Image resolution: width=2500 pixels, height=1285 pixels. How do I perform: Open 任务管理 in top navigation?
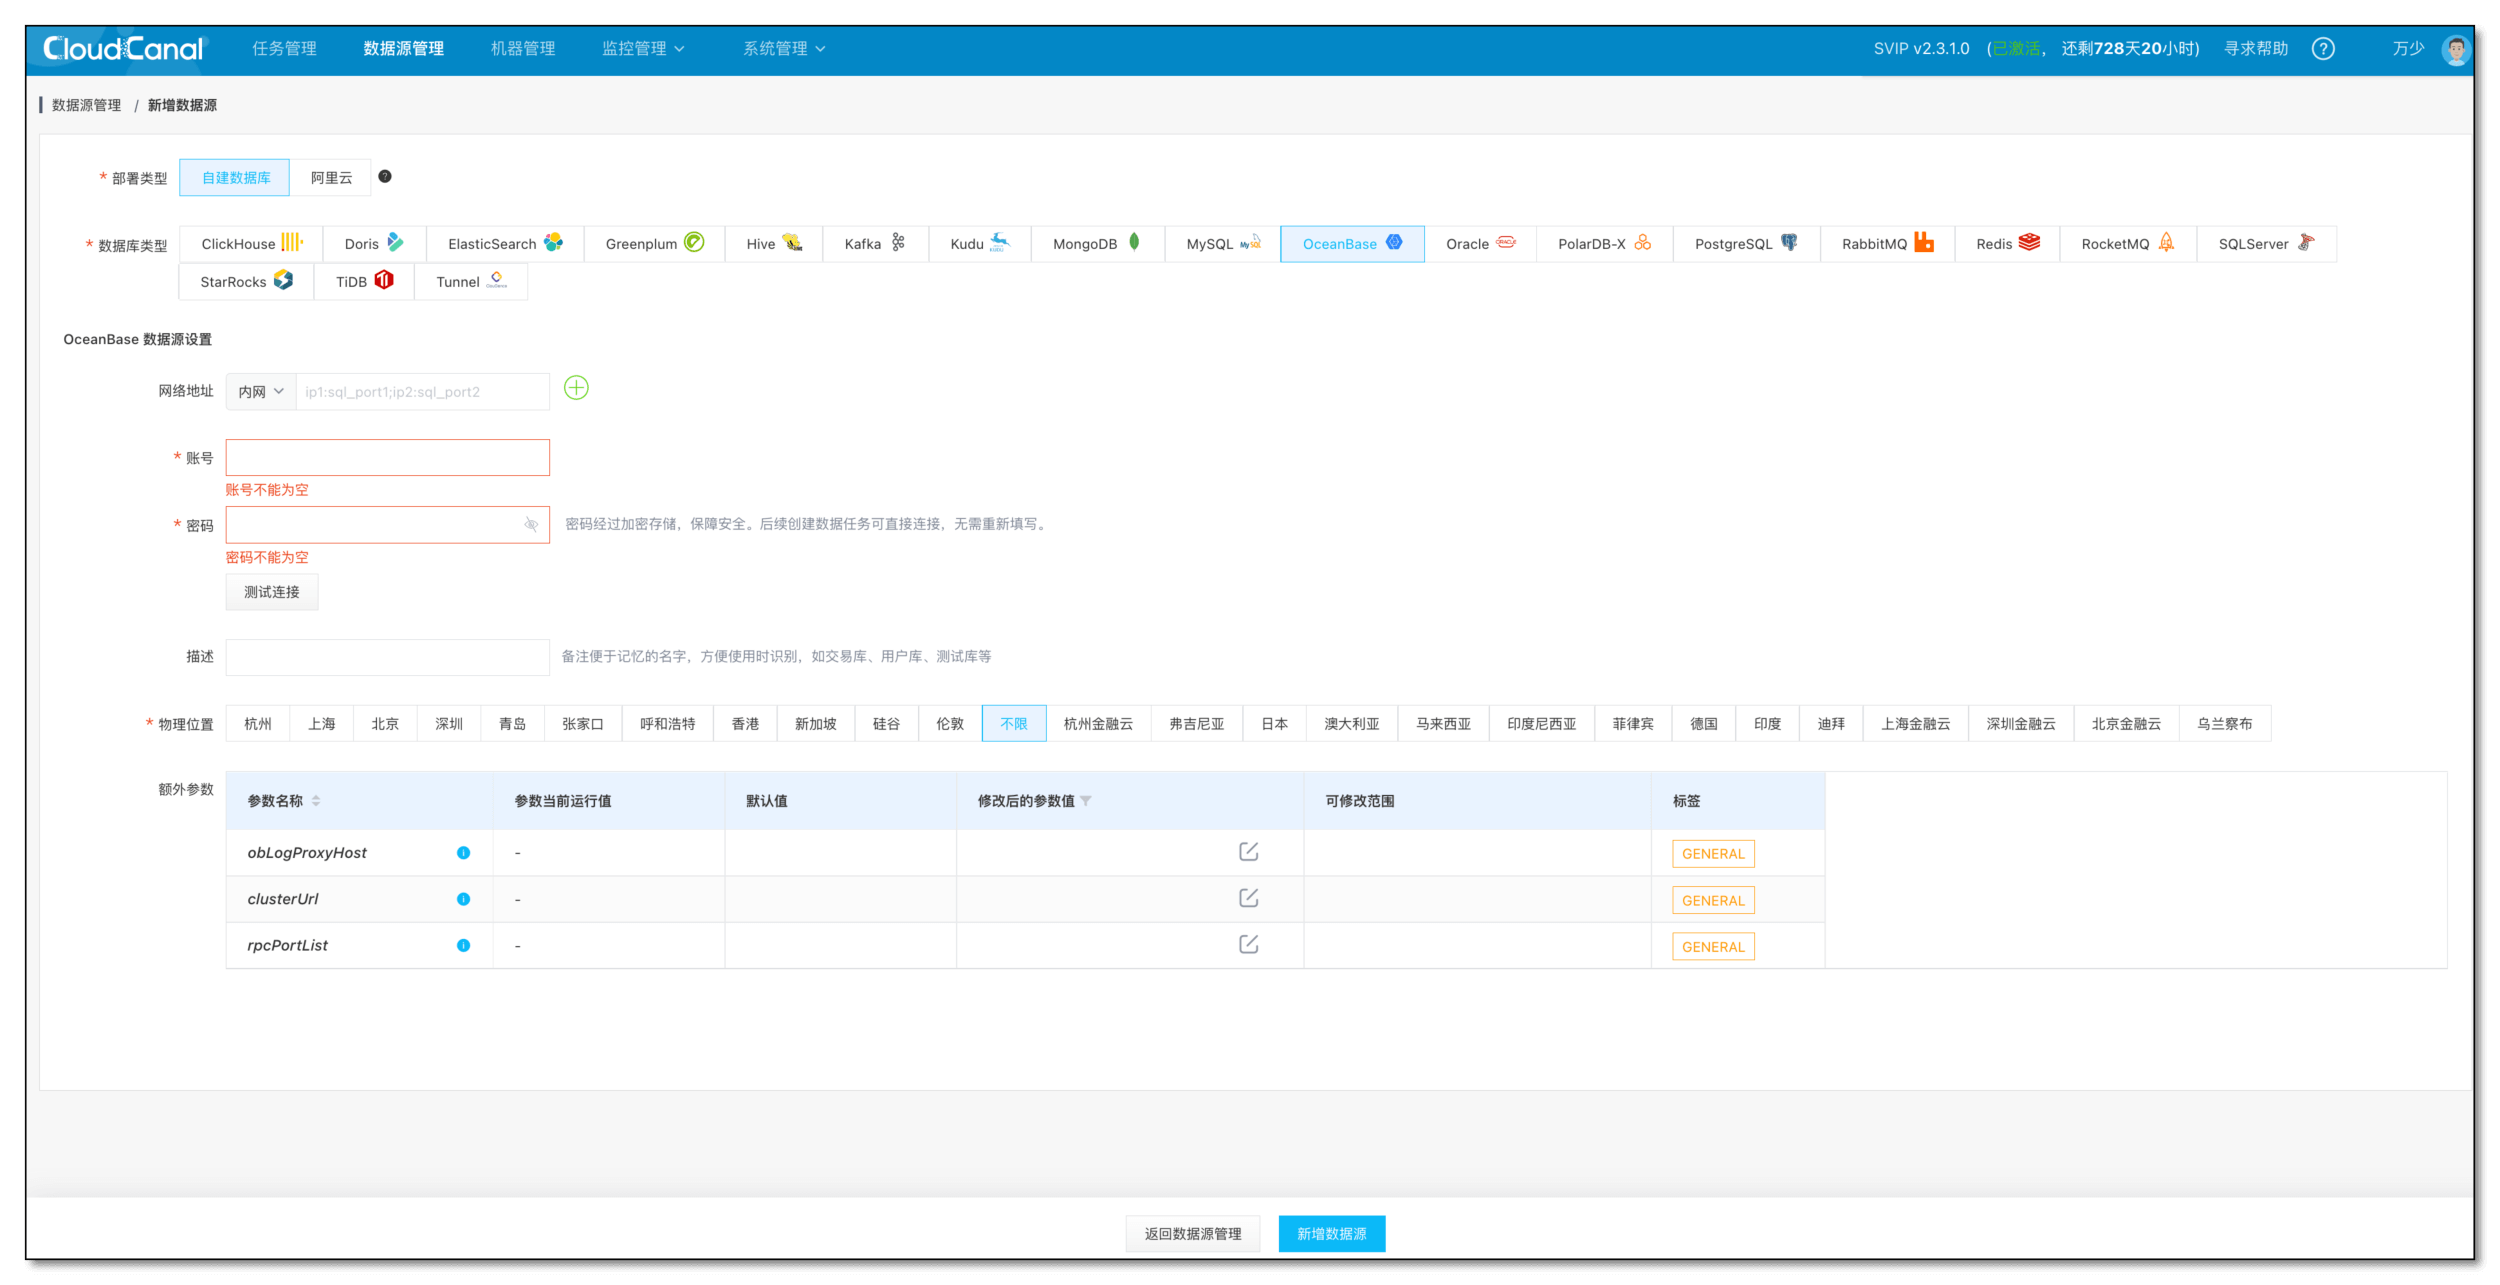click(284, 48)
